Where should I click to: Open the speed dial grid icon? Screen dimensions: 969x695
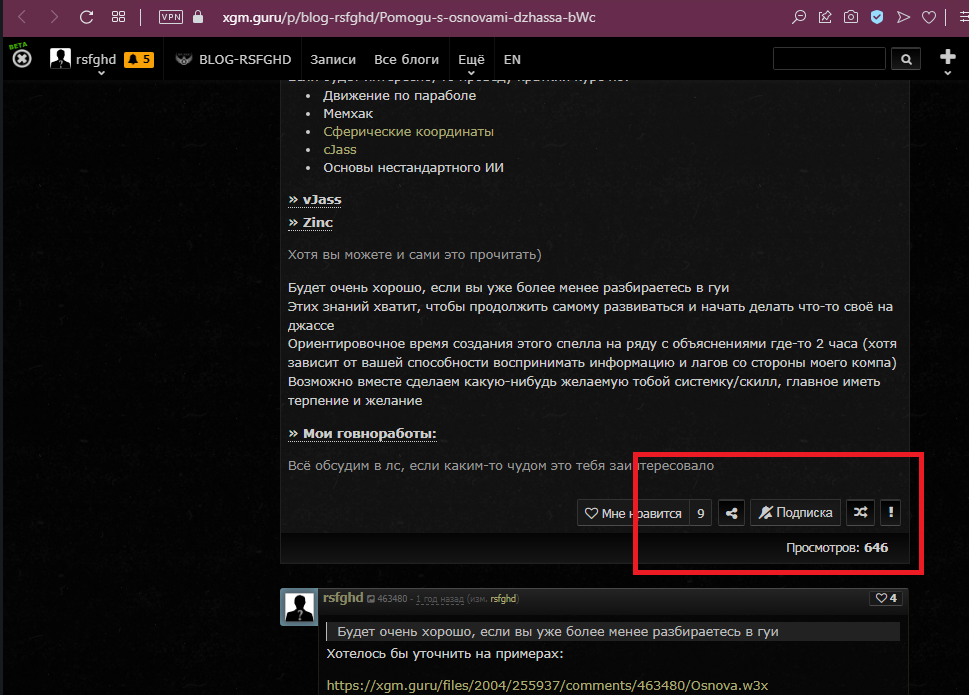(x=118, y=17)
